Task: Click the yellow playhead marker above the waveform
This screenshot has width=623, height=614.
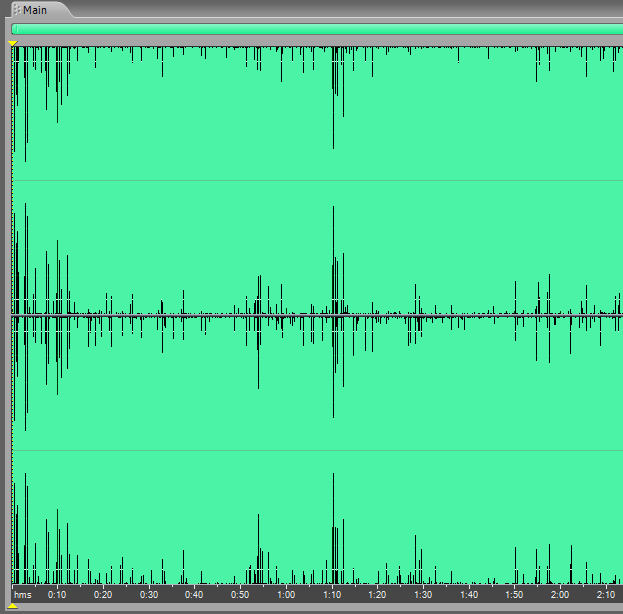Action: tap(13, 43)
